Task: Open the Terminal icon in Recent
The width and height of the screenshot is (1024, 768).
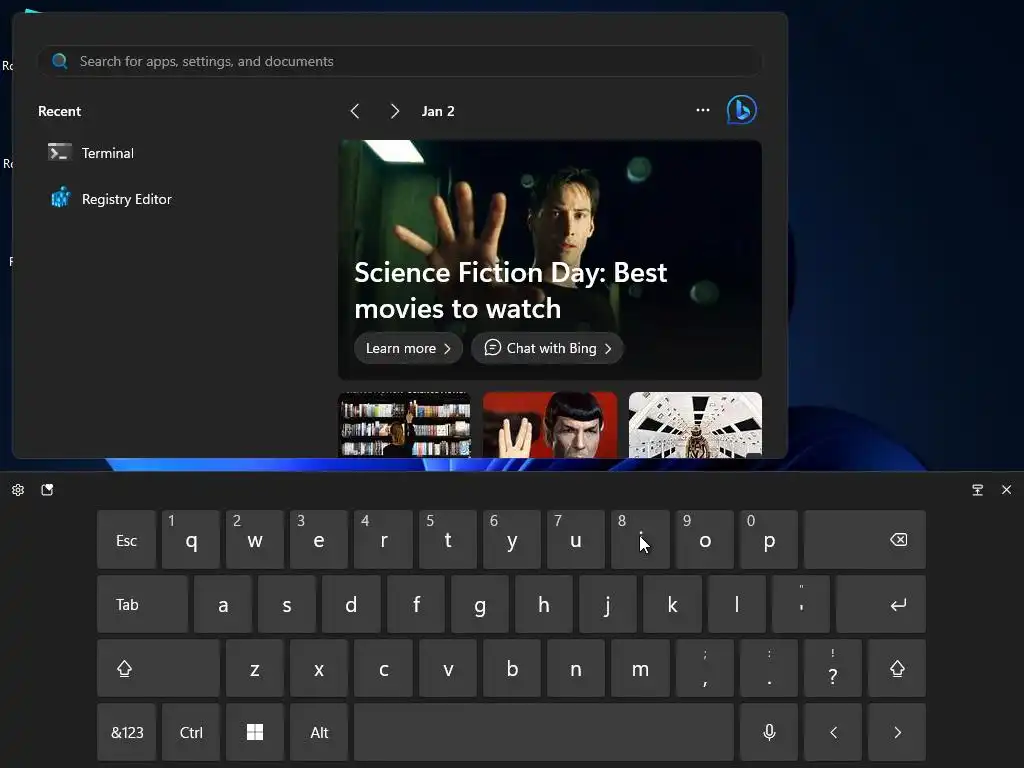Action: click(59, 152)
